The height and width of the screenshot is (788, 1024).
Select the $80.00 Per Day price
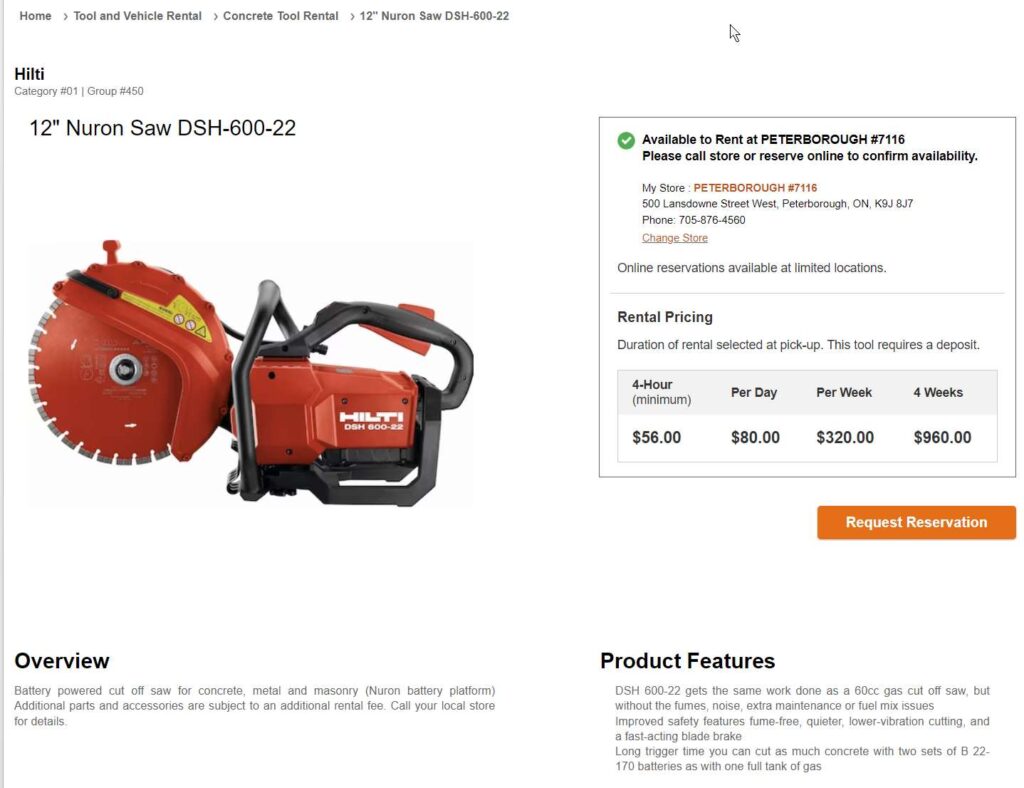point(755,437)
